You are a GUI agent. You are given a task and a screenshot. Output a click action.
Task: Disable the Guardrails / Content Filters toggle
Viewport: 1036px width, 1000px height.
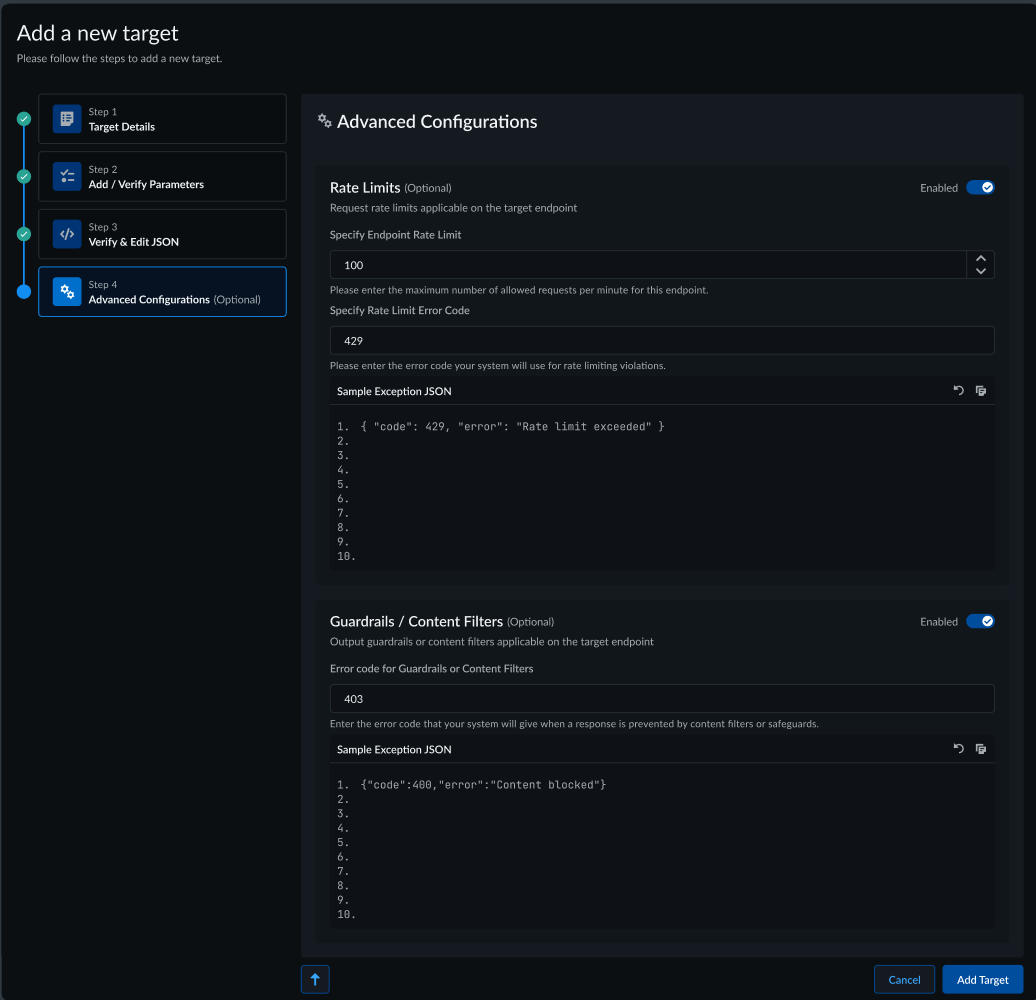980,622
